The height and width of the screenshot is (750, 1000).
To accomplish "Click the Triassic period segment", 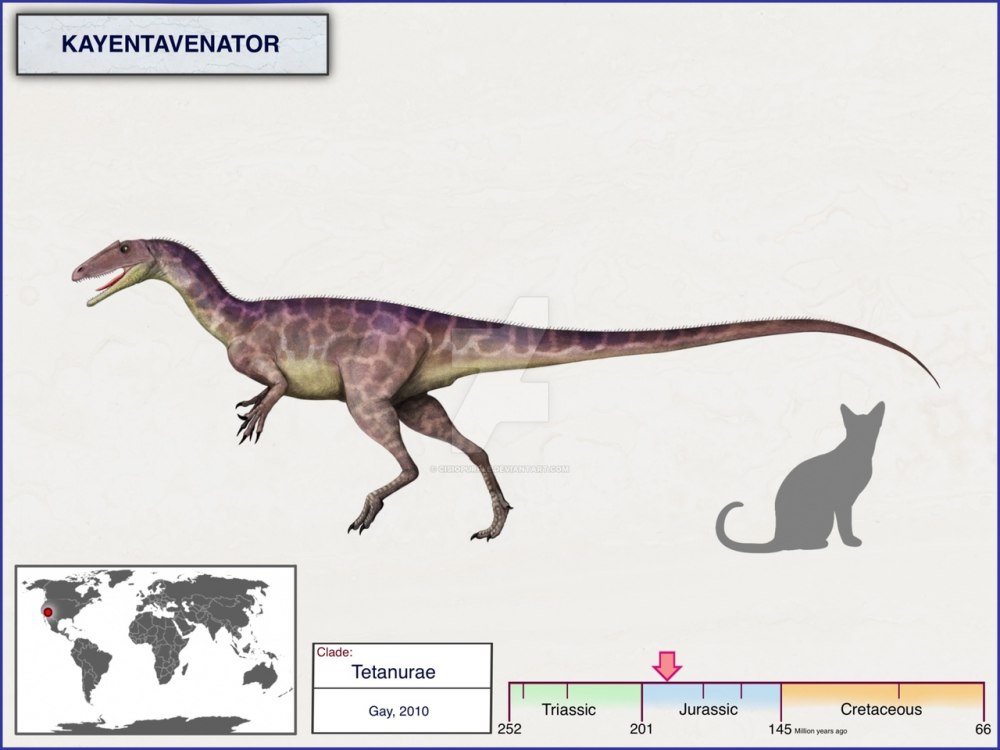I will (x=575, y=702).
